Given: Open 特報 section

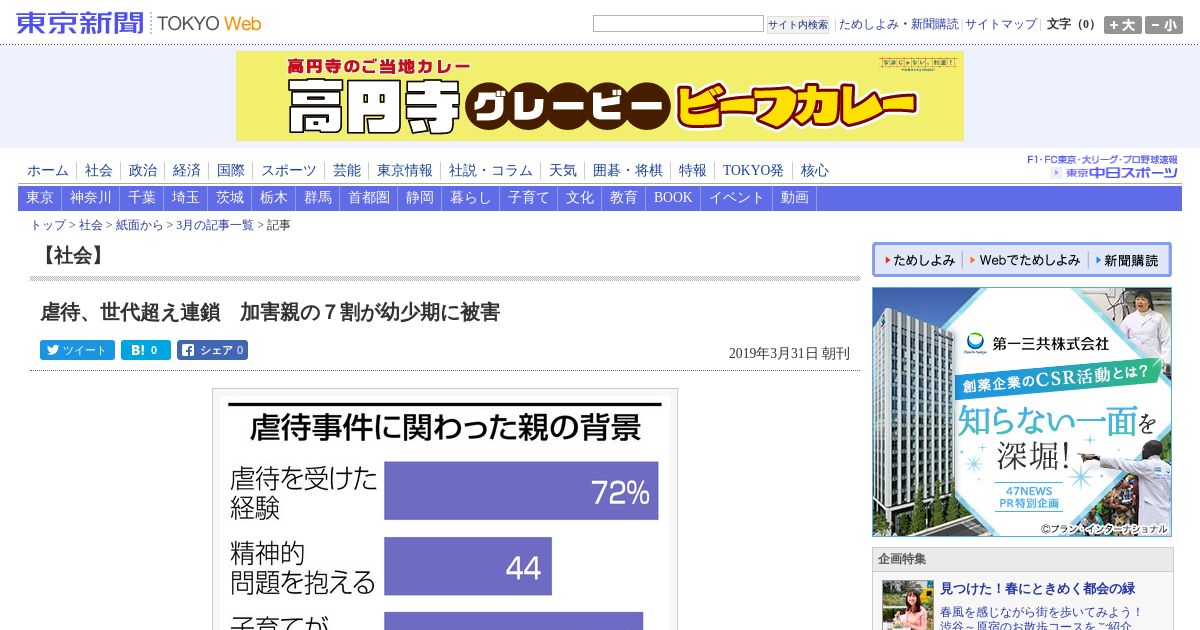Looking at the screenshot, I should click(693, 171).
